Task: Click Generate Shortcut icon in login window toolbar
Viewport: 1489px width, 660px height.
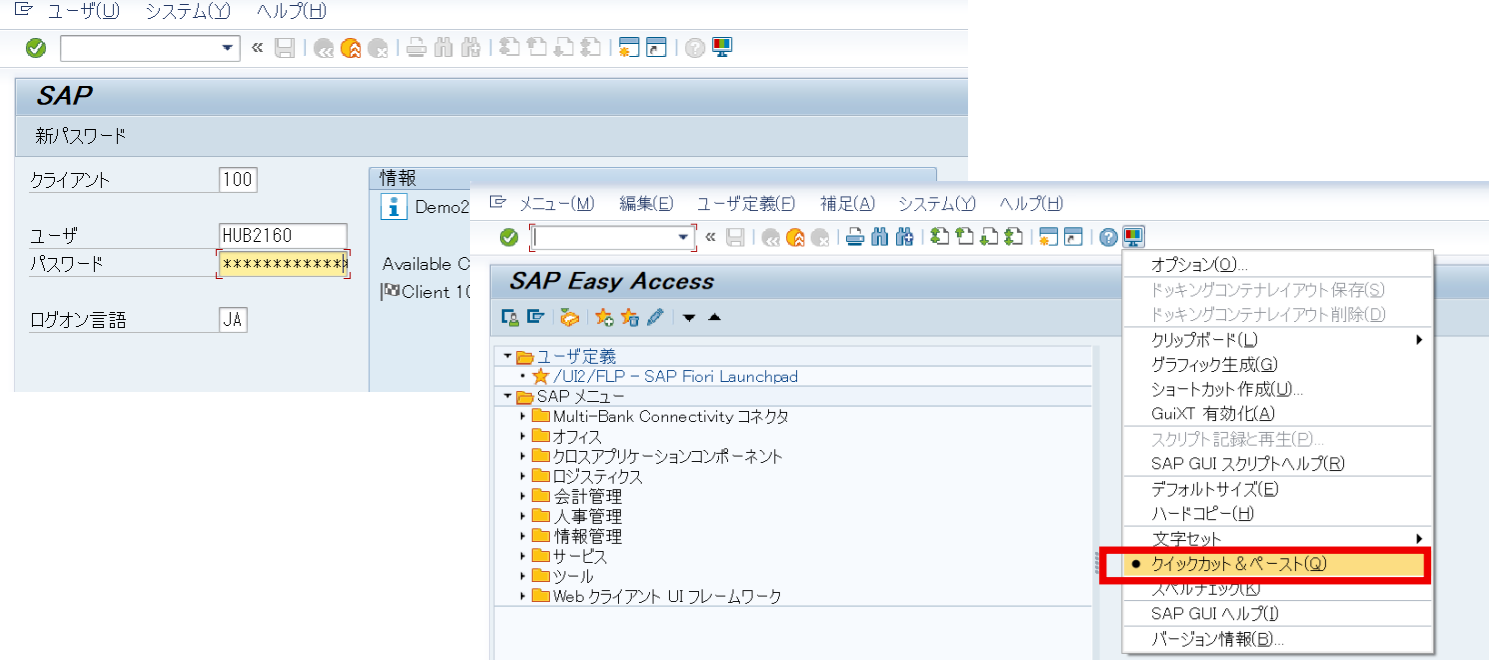Action: (x=655, y=48)
